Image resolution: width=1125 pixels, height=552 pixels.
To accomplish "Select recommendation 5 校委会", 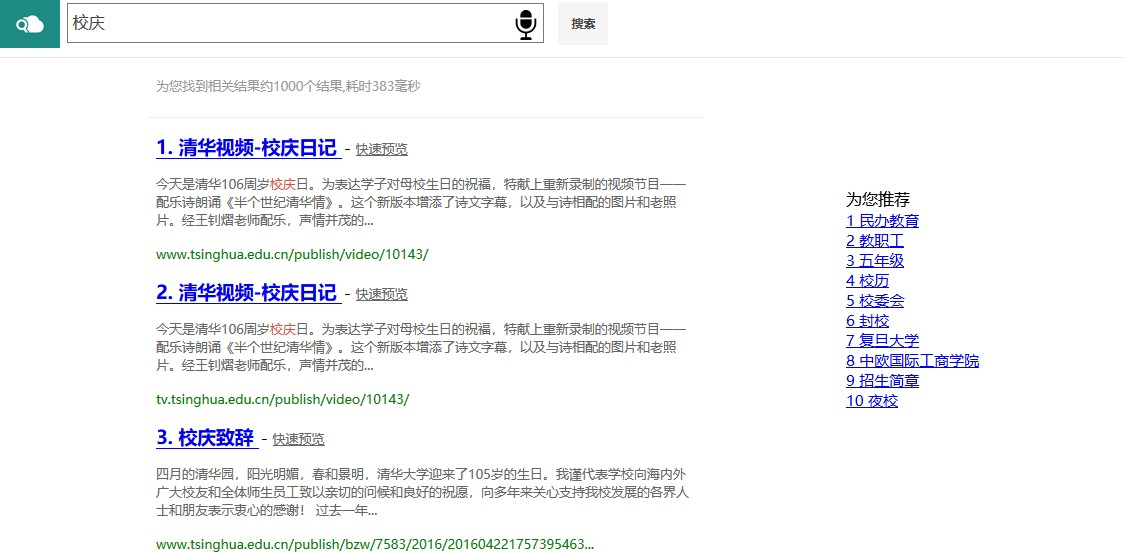I will [875, 301].
